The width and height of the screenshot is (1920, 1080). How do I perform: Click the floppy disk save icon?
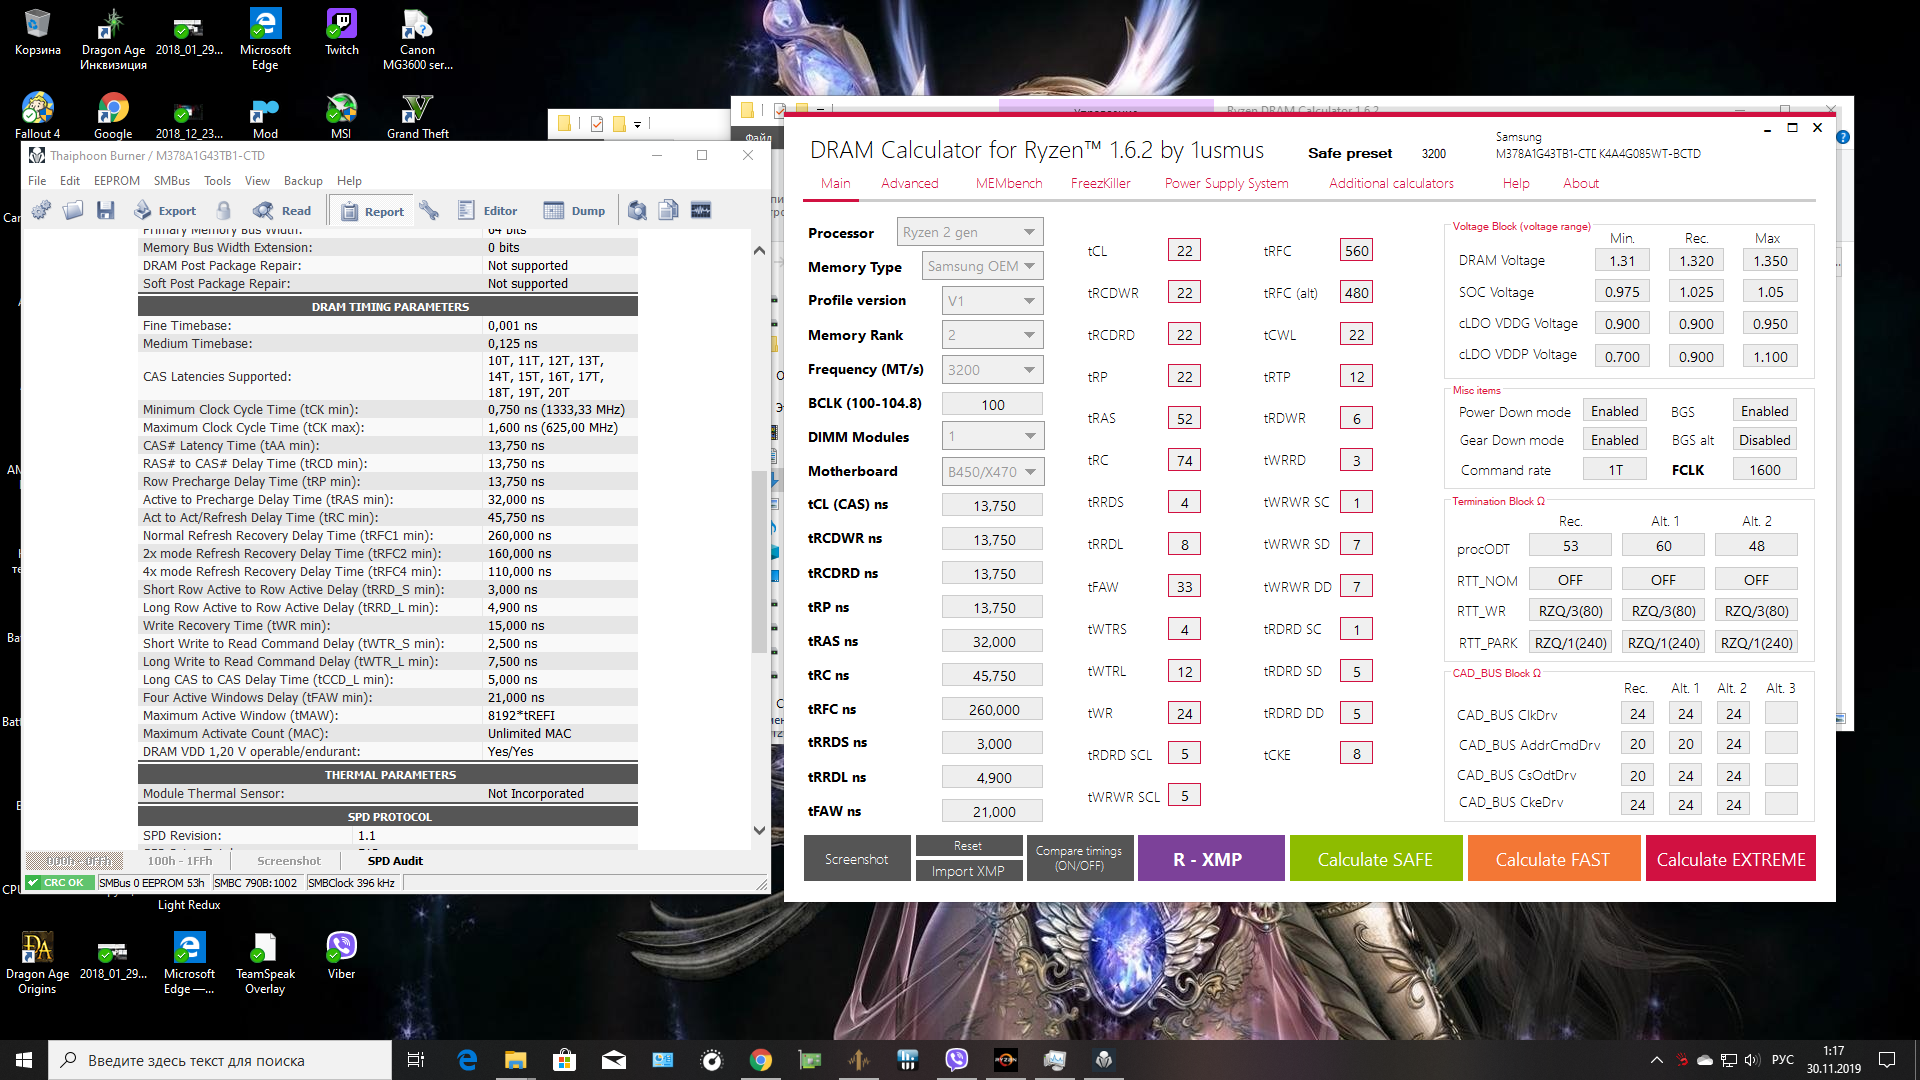coord(105,210)
